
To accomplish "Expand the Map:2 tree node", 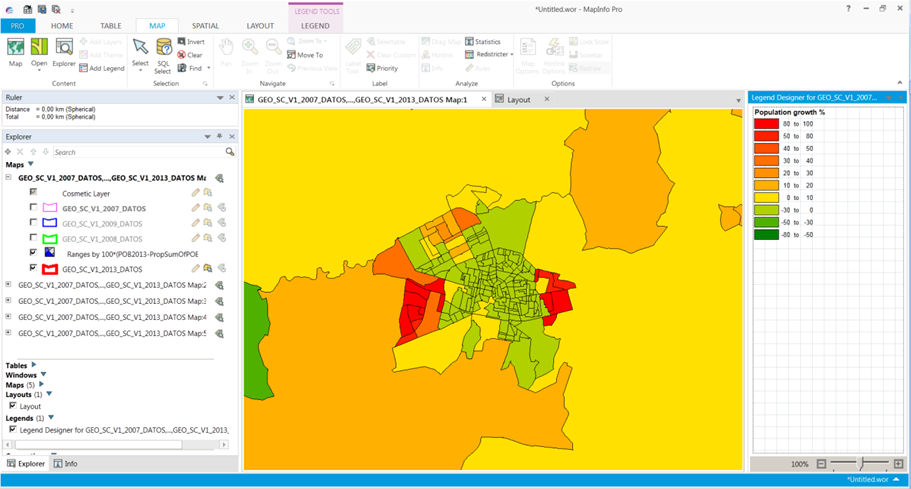I will 8,285.
